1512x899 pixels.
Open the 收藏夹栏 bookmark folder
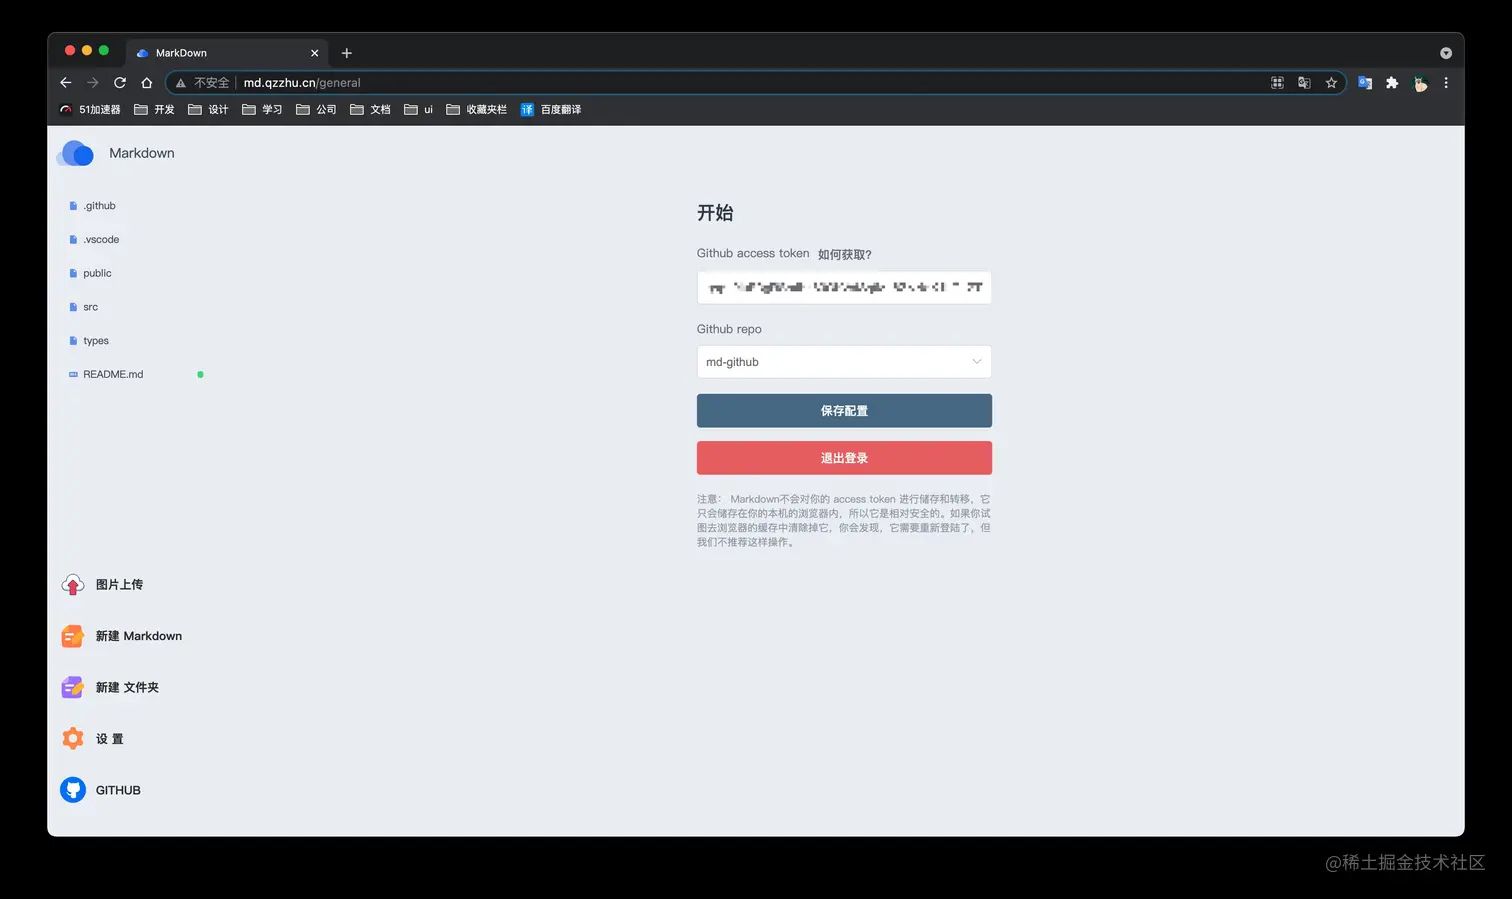[x=477, y=110]
